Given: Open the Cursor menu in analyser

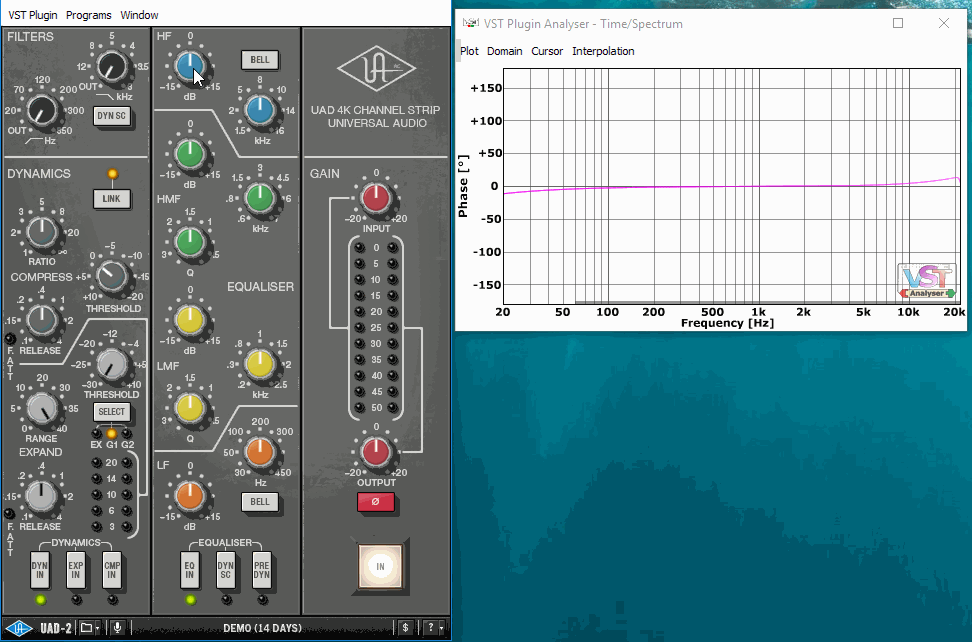Looking at the screenshot, I should click(547, 51).
